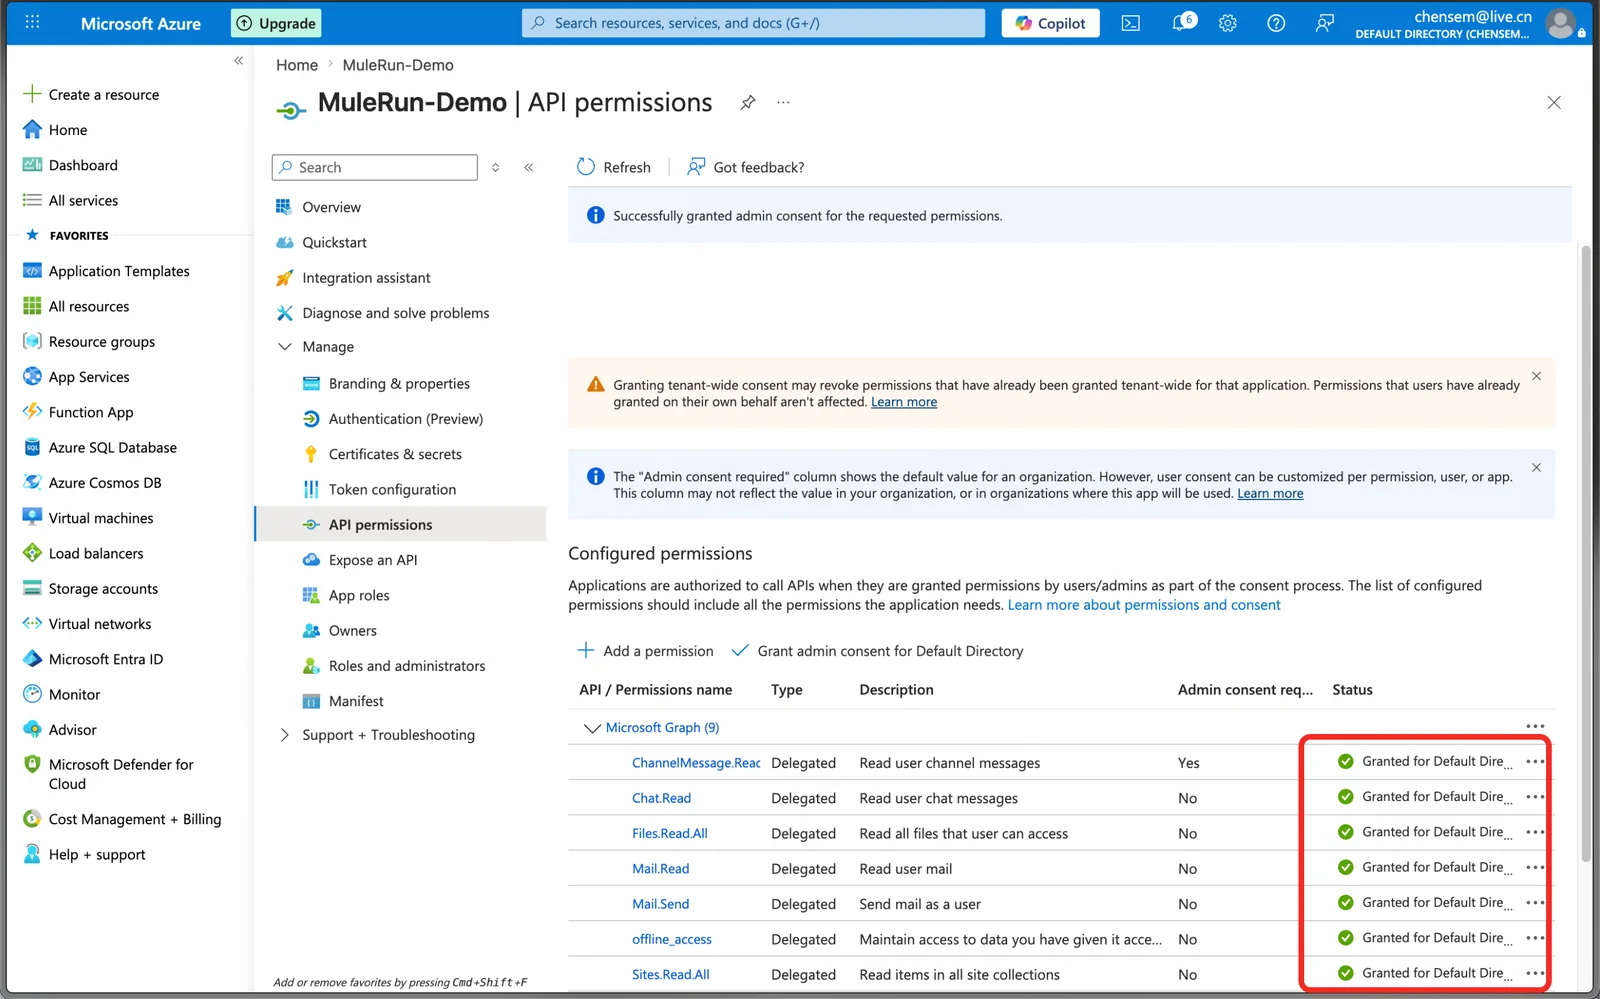
Task: Open more options for Files.Read.All row
Action: click(1535, 832)
